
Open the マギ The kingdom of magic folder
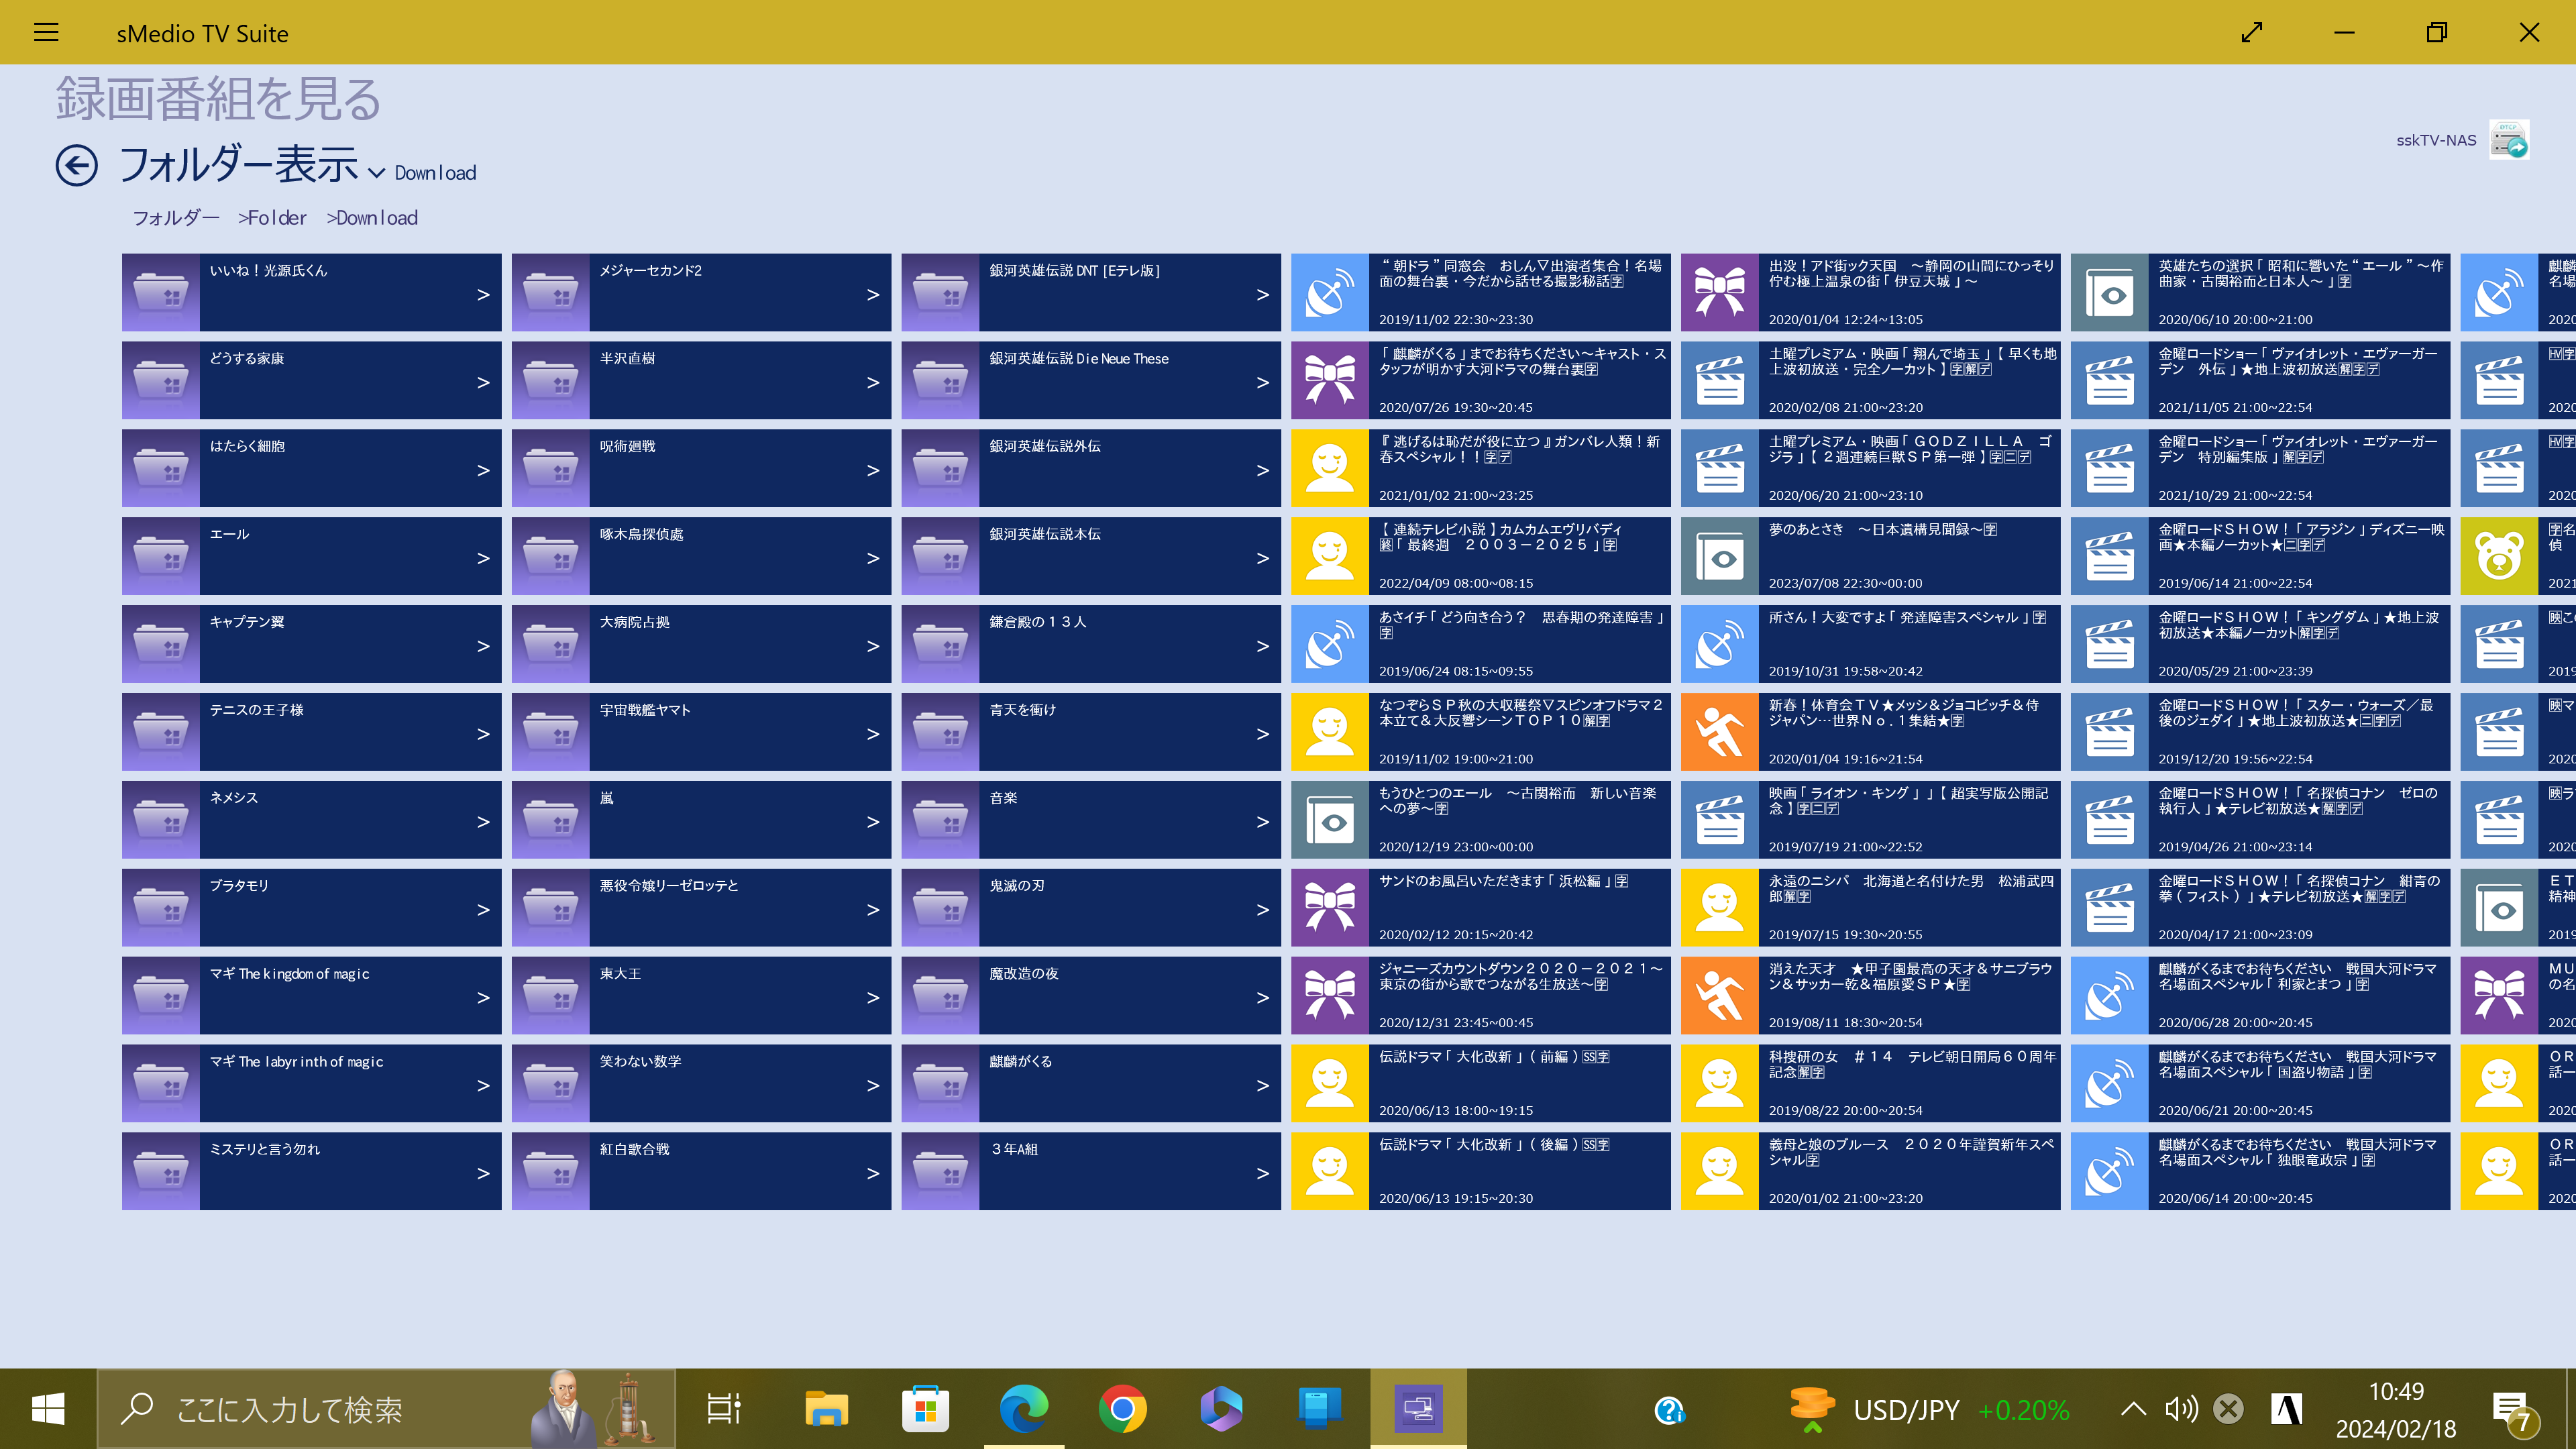311,995
